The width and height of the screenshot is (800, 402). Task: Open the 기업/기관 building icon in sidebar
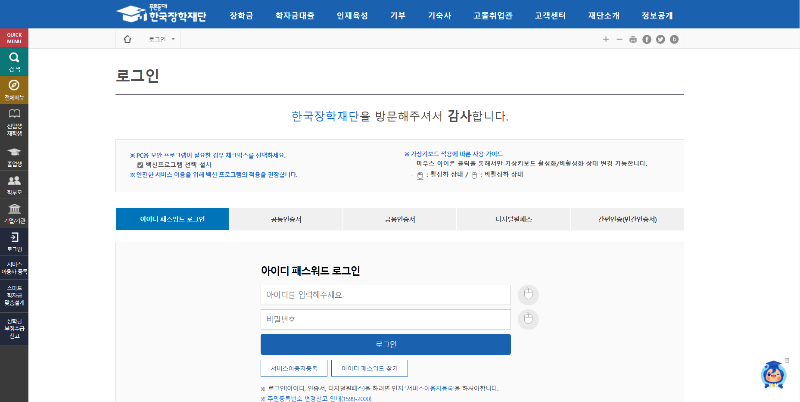pyautogui.click(x=14, y=213)
